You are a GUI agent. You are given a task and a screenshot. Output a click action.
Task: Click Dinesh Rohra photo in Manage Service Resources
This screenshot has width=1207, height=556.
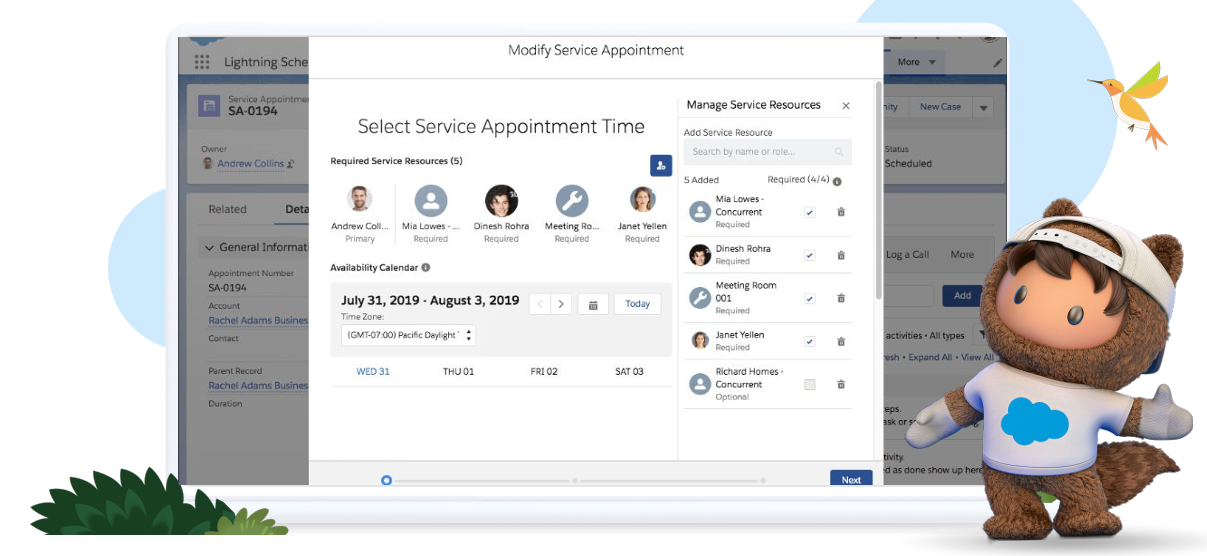700,255
